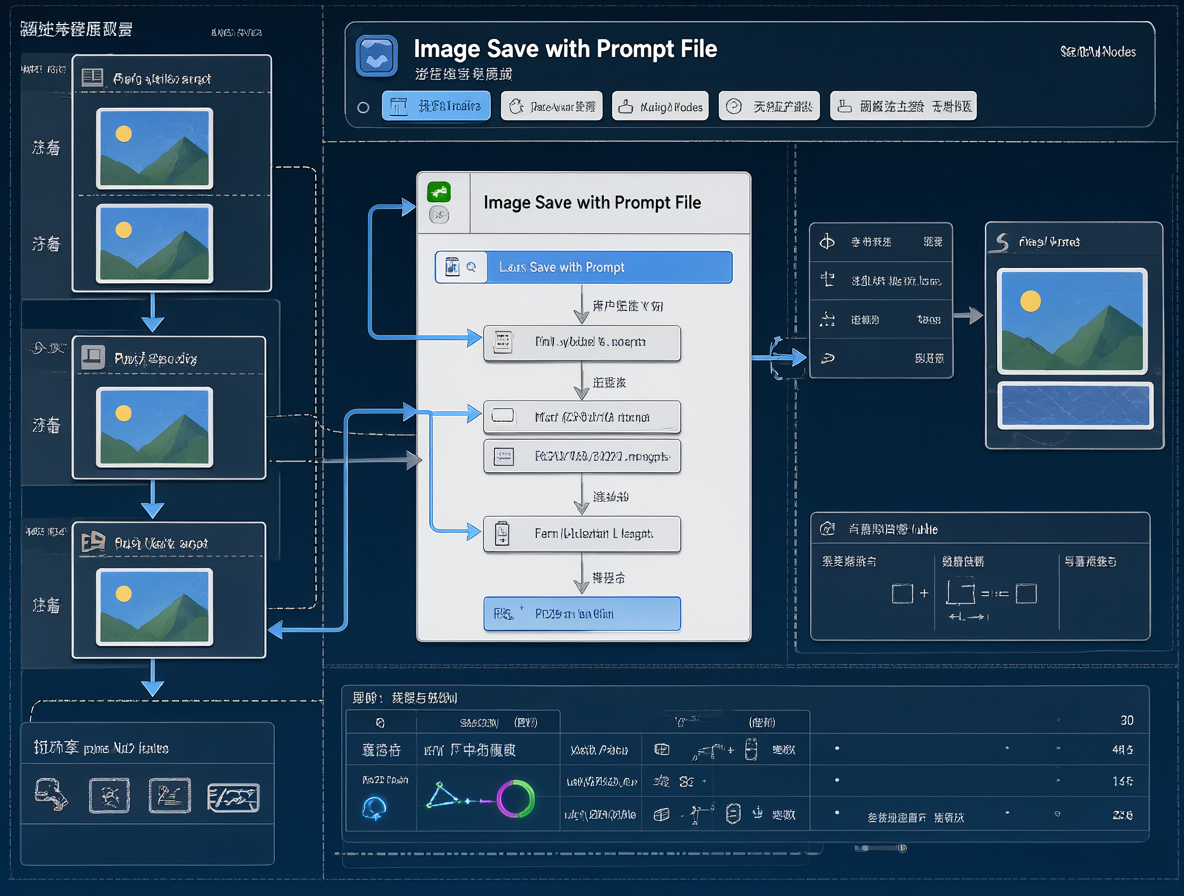The height and width of the screenshot is (896, 1184).
Task: Open the header tab with the clock icon
Action: (769, 106)
